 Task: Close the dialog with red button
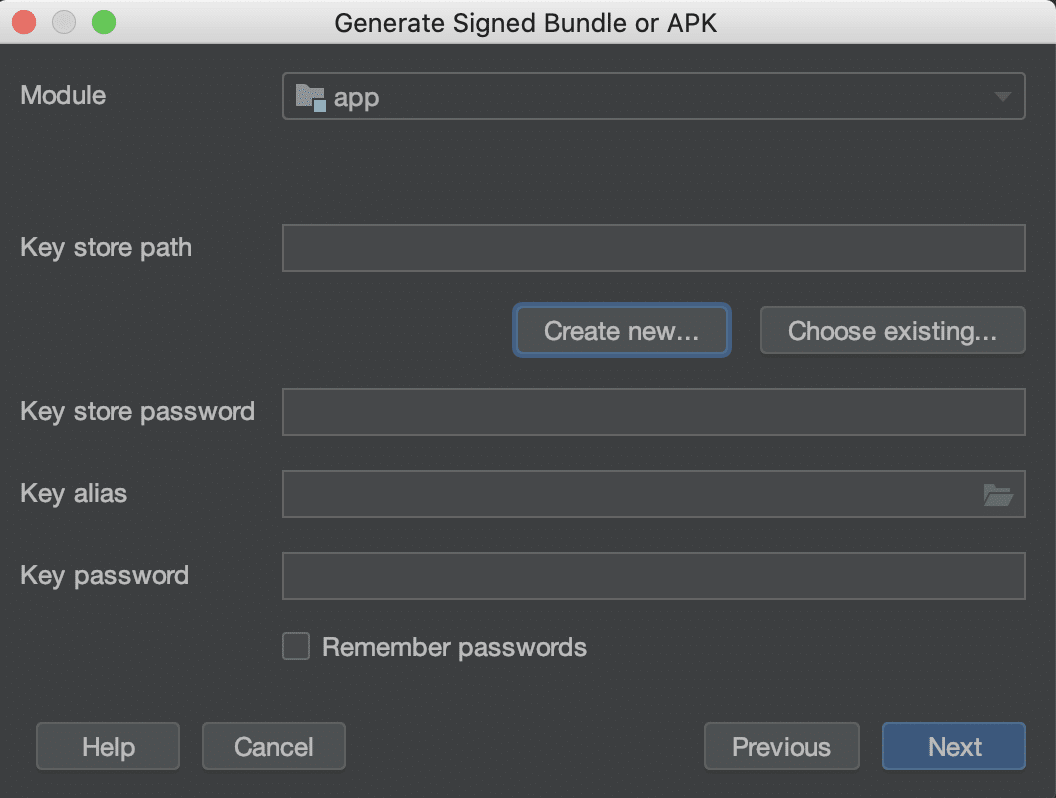[x=24, y=22]
